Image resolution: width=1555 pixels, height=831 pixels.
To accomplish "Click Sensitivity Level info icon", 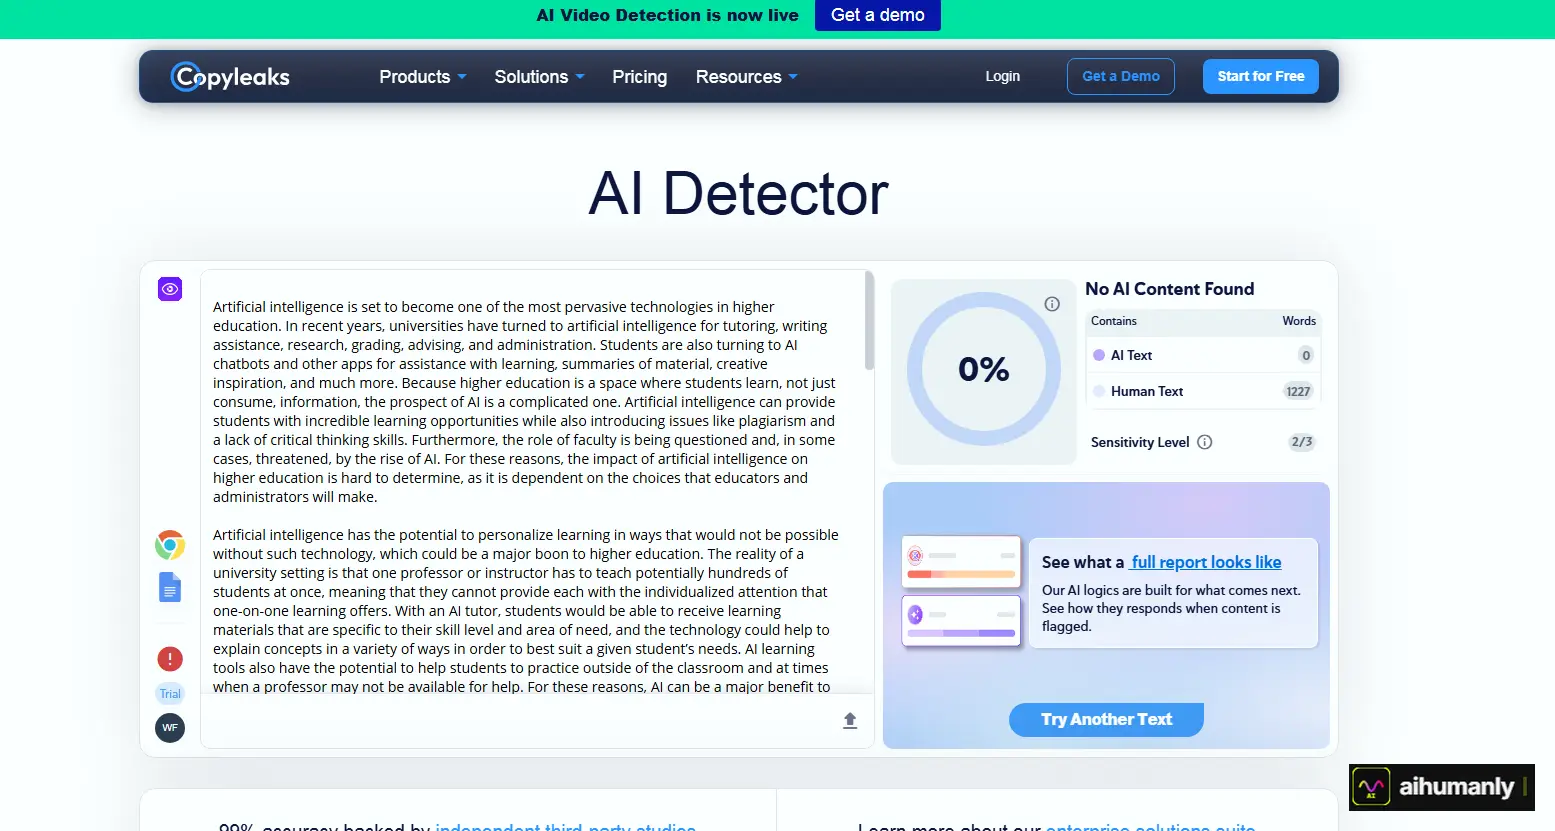I will tap(1205, 442).
